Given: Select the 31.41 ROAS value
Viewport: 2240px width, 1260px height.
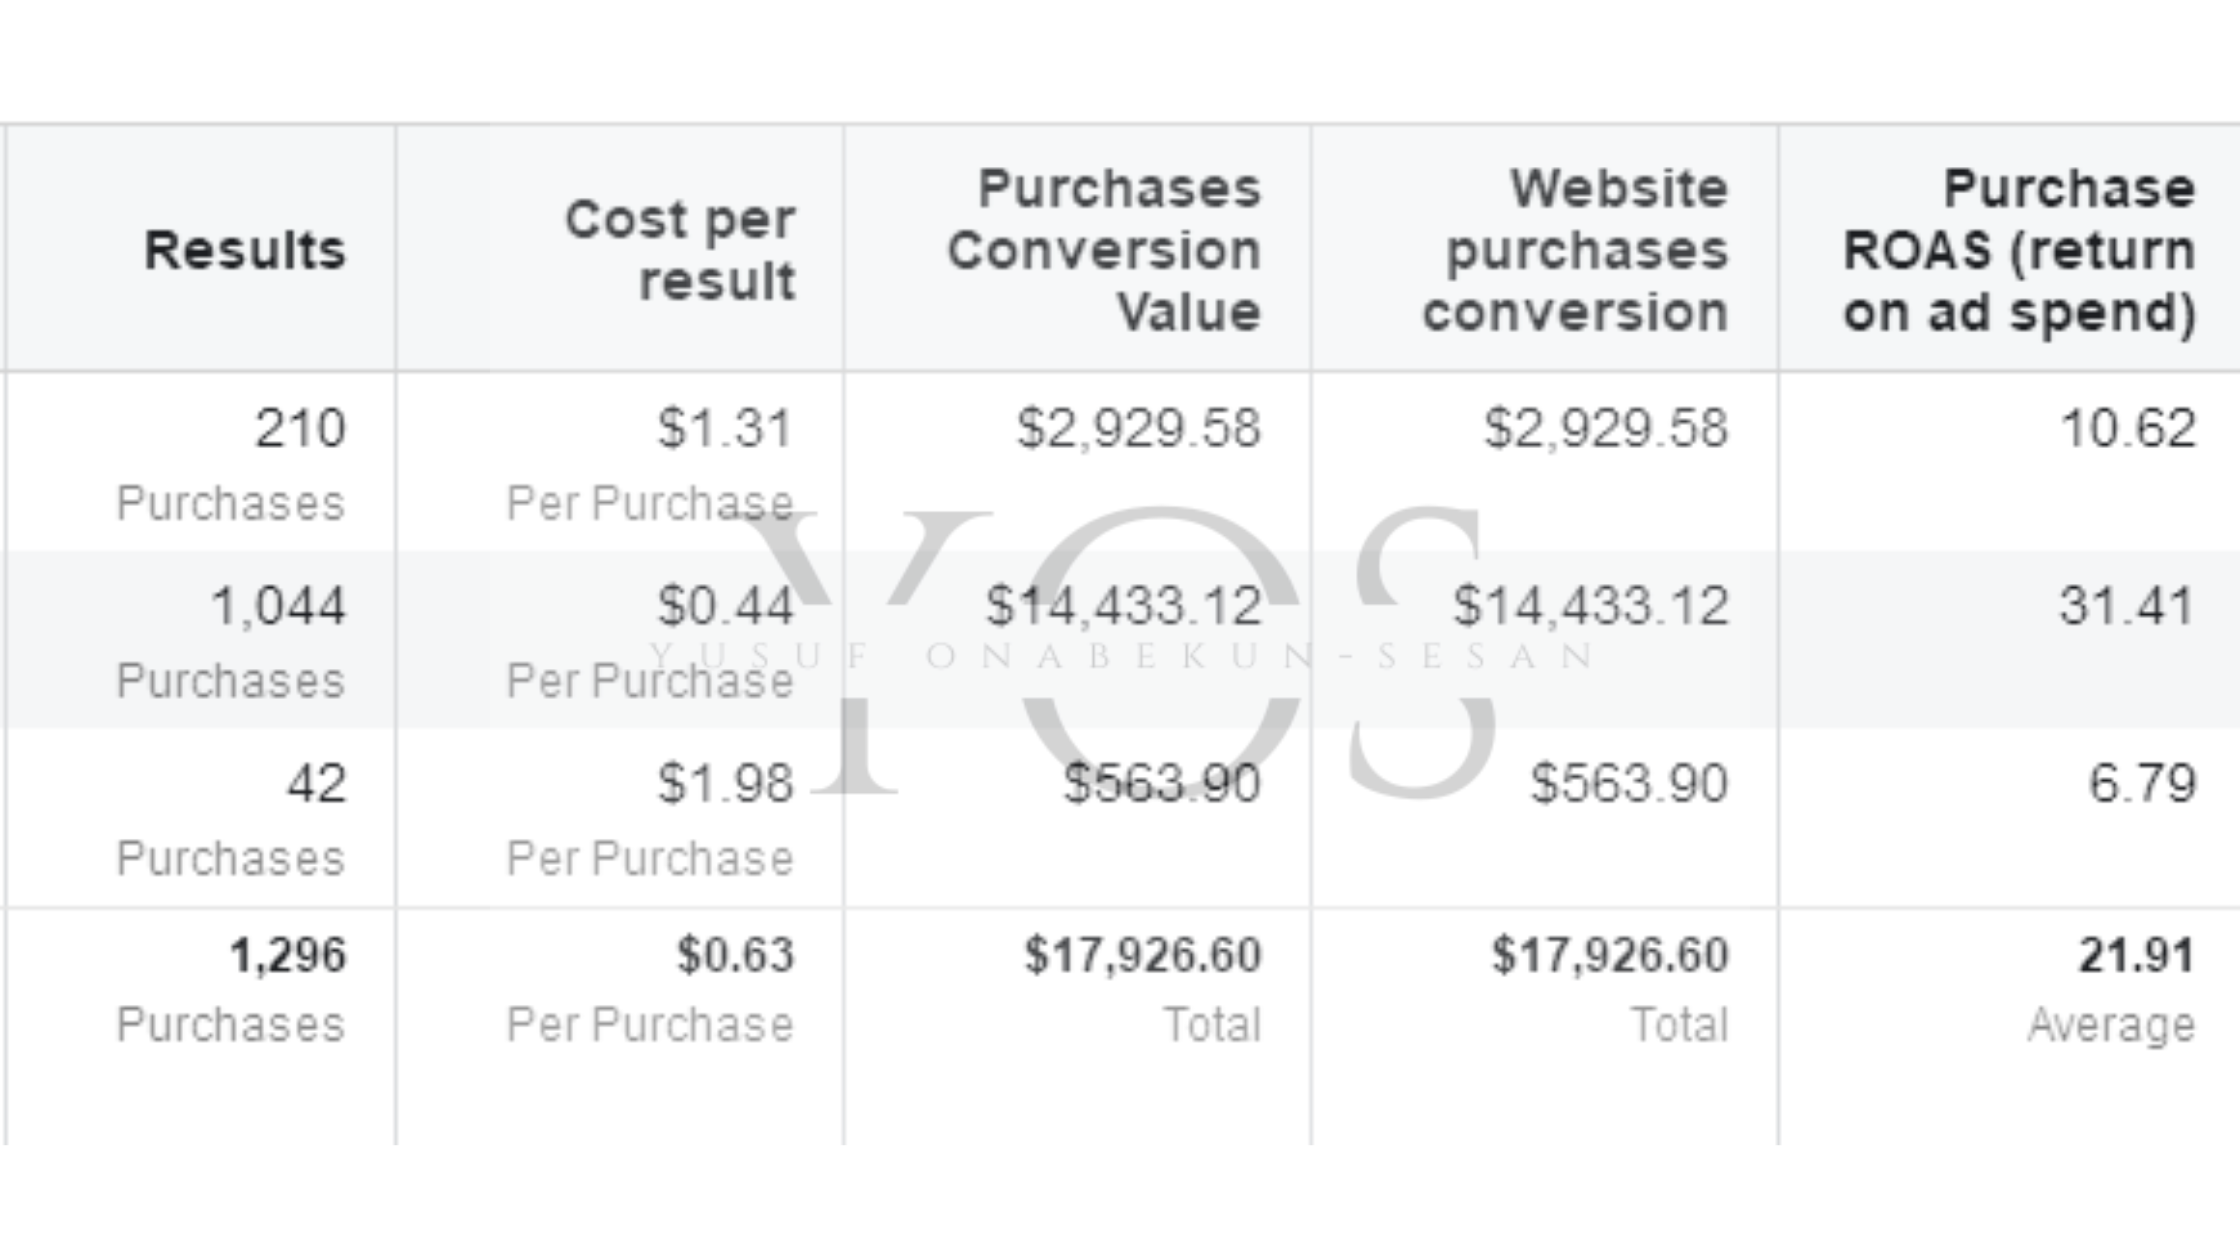Looking at the screenshot, I should click(x=2127, y=606).
